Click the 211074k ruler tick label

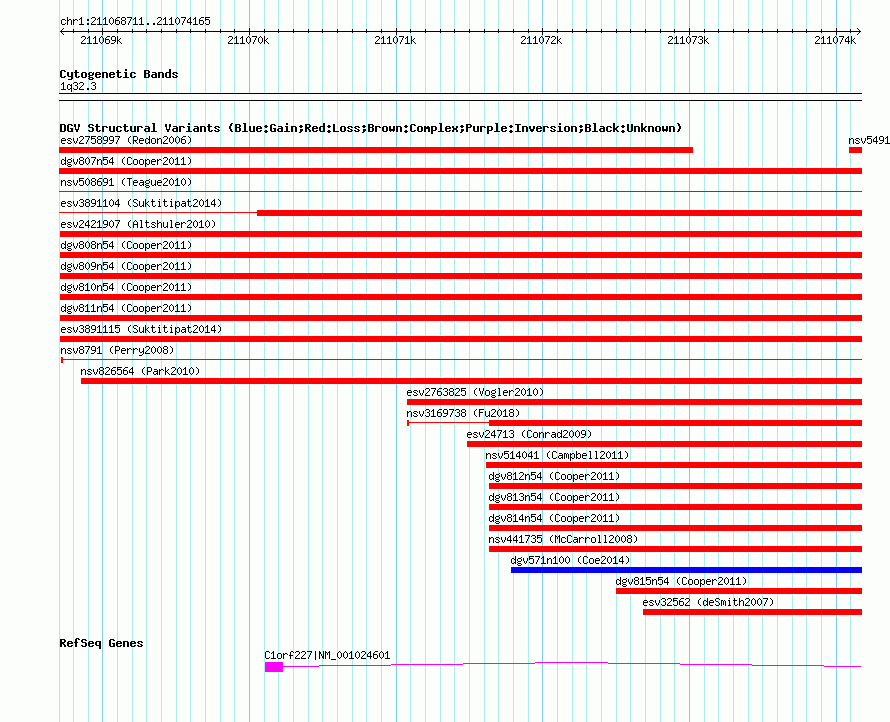click(x=835, y=40)
